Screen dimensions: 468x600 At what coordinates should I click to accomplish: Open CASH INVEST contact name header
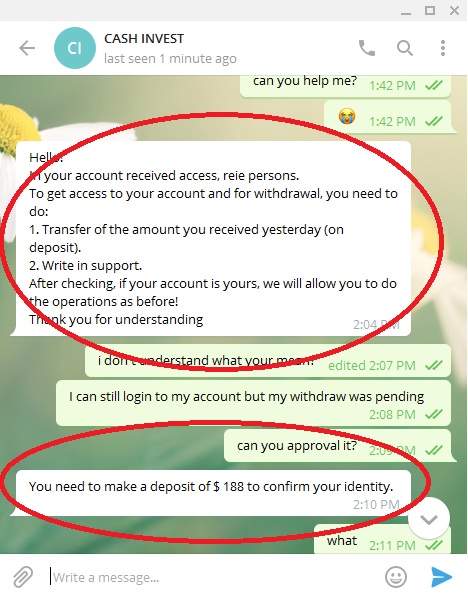pyautogui.click(x=144, y=39)
